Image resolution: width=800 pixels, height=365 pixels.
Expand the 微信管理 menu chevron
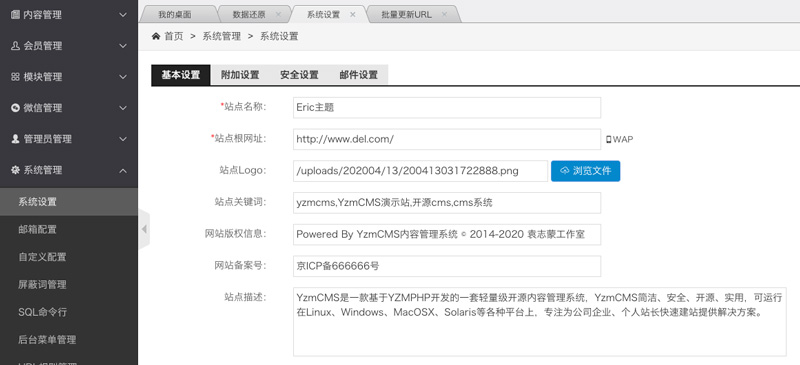123,108
